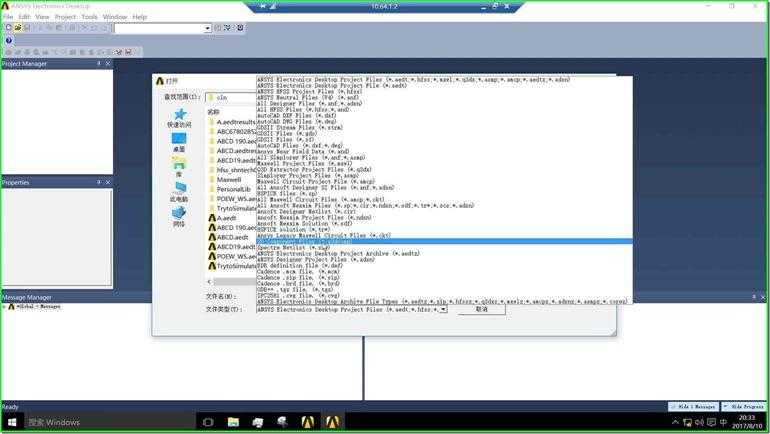Open the Edit menu

24,17
